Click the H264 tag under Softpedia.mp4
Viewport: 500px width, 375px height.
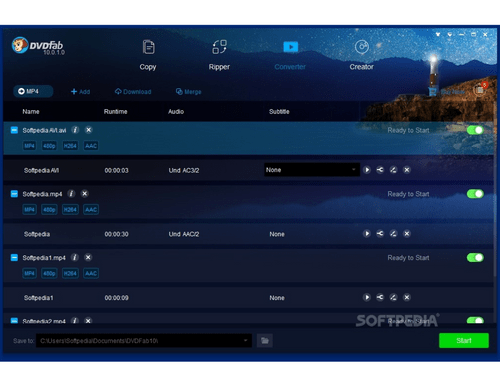click(x=70, y=209)
